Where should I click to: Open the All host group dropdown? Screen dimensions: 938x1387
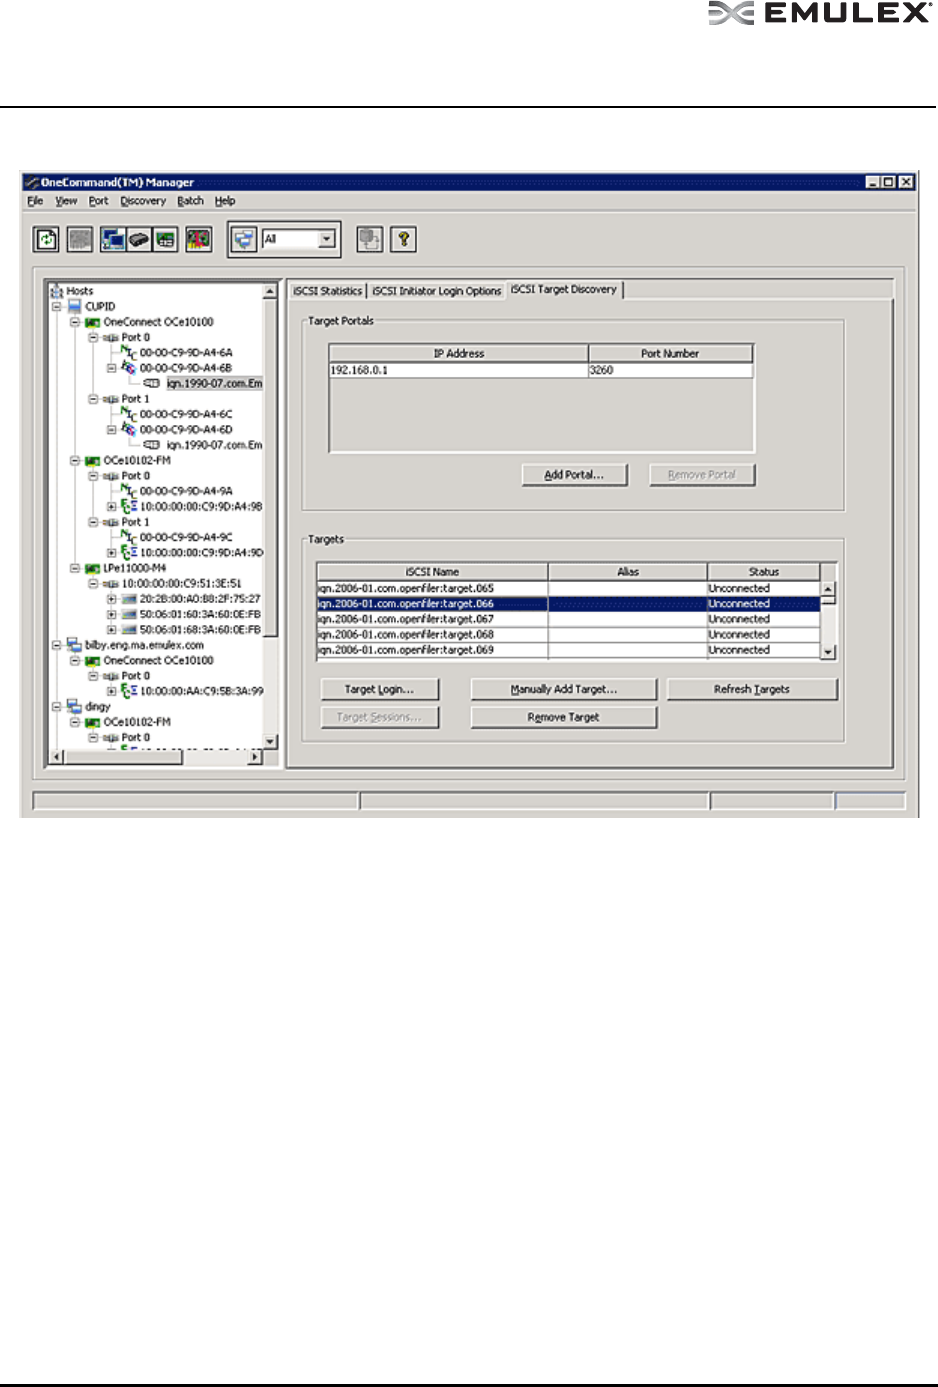point(327,239)
